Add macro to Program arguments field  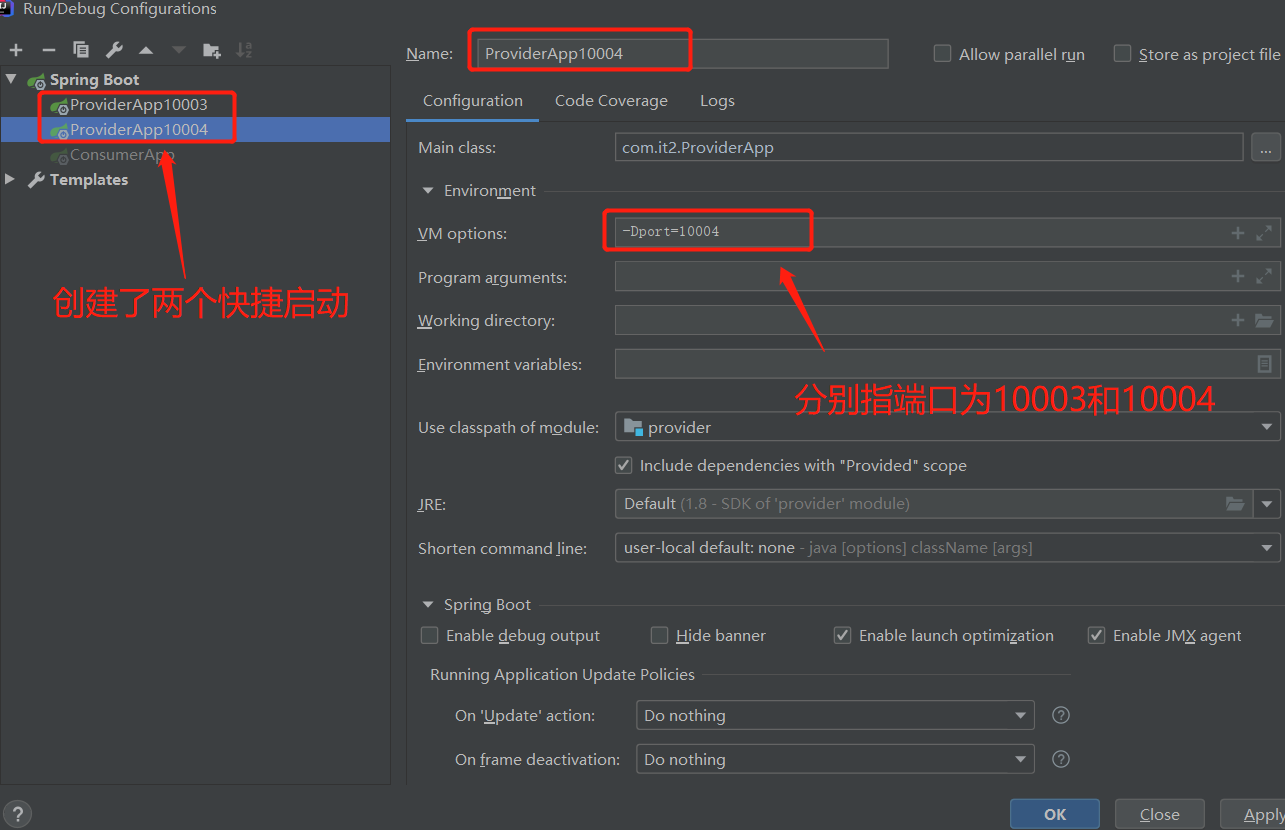pos(1238,276)
